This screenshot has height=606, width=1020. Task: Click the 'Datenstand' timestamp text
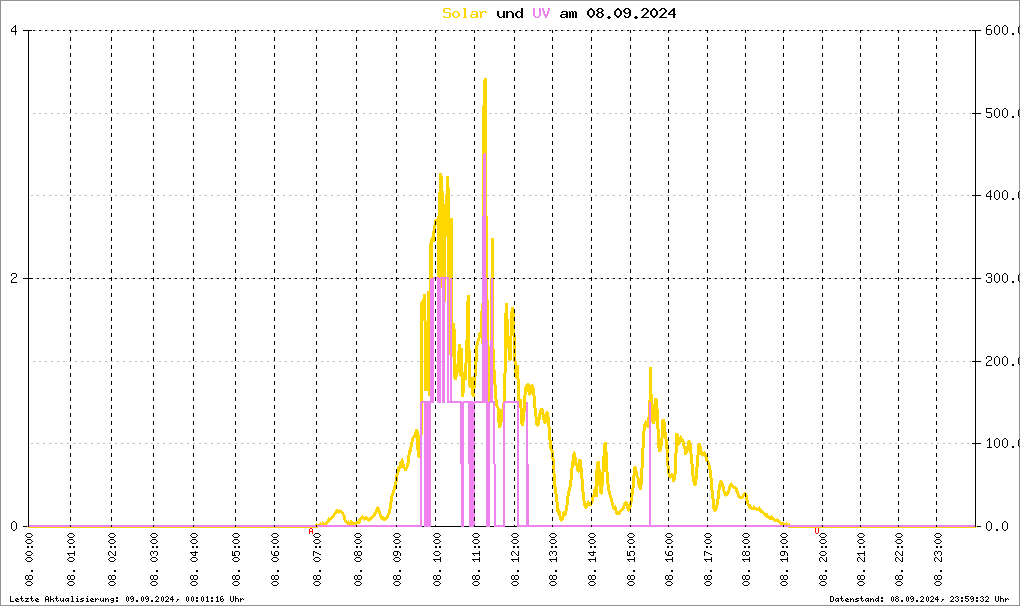pos(919,599)
